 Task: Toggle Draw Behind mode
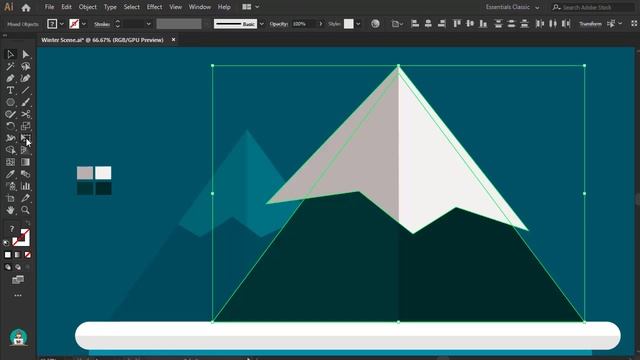pyautogui.click(x=18, y=267)
